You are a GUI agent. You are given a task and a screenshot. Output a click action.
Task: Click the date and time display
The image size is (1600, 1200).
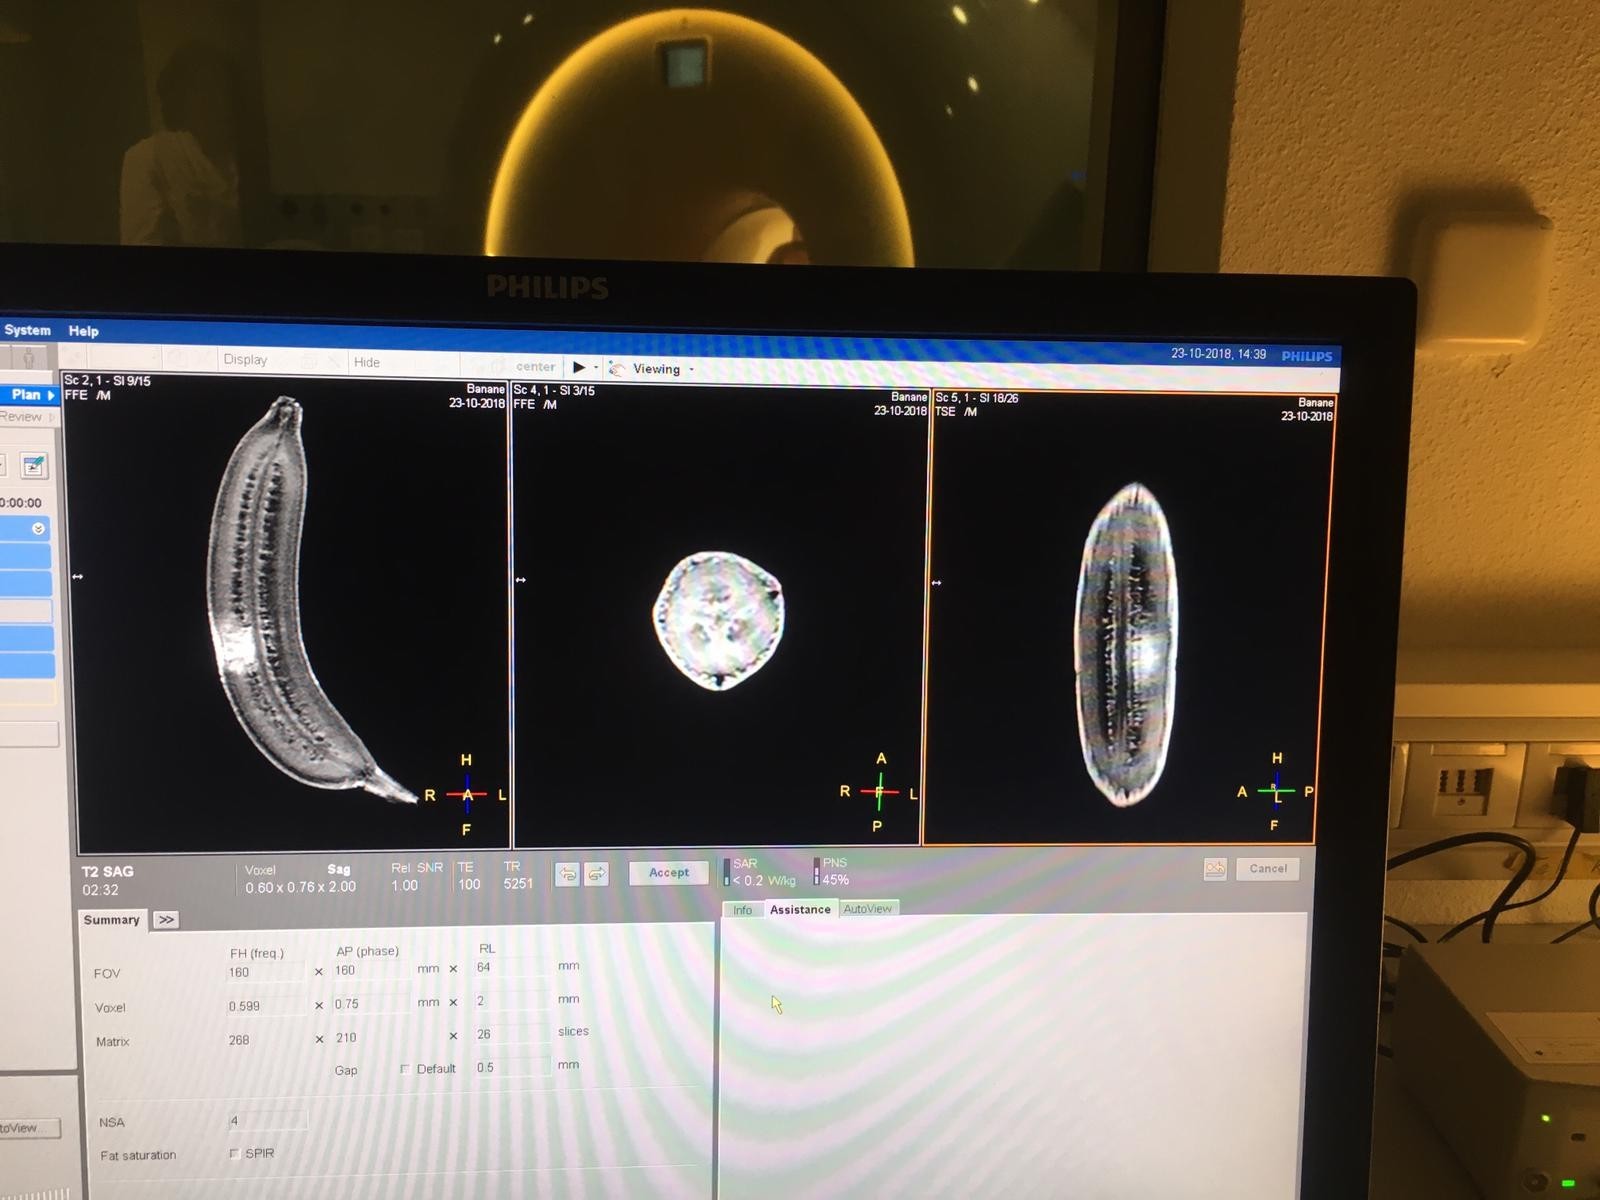tap(1218, 354)
